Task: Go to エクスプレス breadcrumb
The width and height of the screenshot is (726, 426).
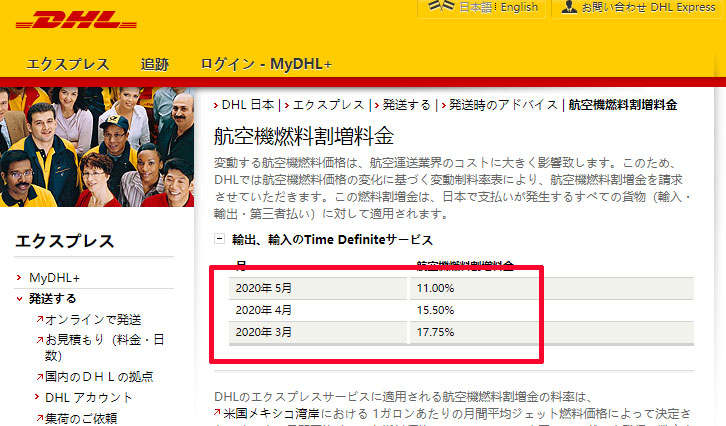Action: coord(328,105)
